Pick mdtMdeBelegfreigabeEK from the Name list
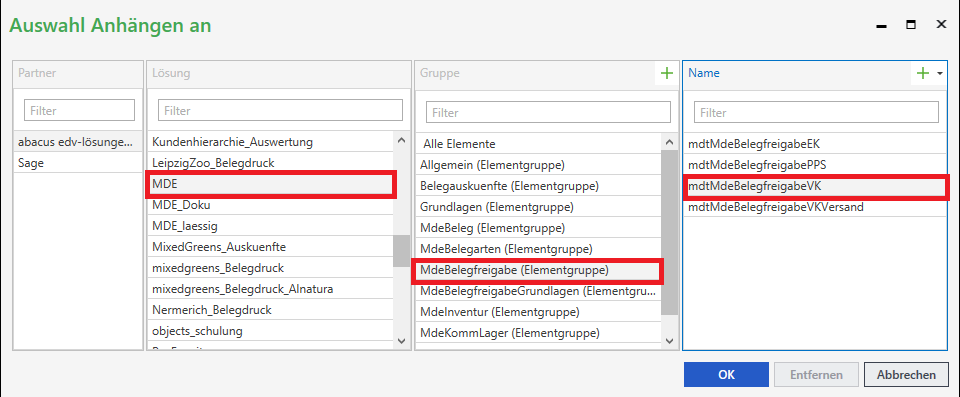The width and height of the screenshot is (960, 397). [x=816, y=144]
